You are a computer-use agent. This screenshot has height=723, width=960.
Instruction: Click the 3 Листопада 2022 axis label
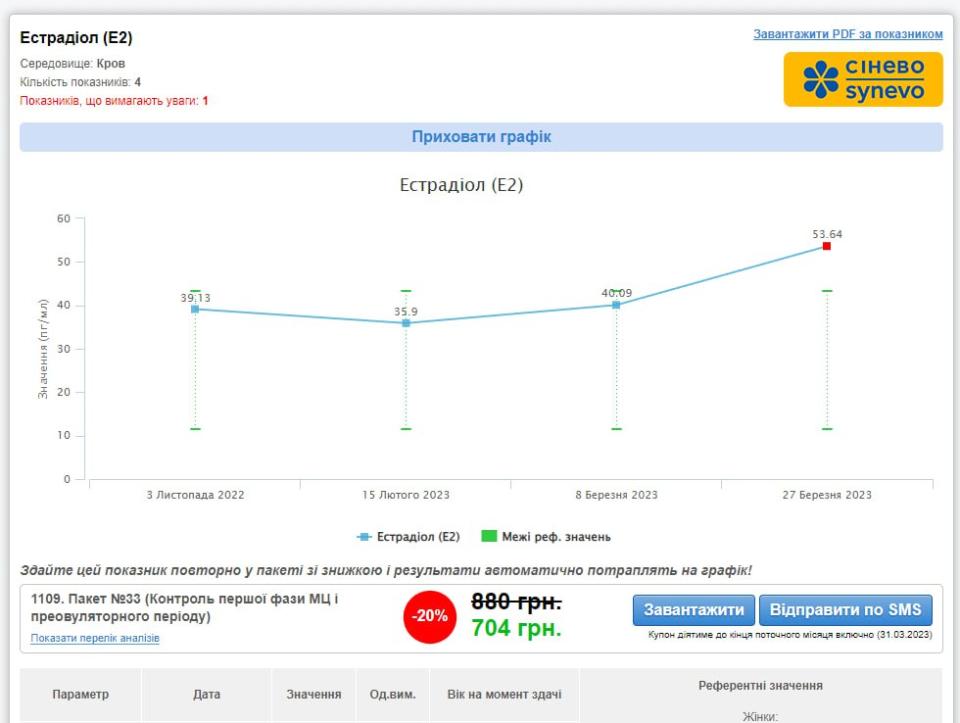pyautogui.click(x=195, y=495)
